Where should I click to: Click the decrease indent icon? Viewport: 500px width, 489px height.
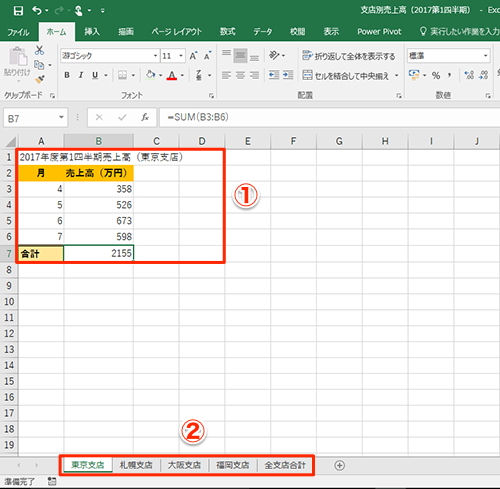pyautogui.click(x=274, y=75)
